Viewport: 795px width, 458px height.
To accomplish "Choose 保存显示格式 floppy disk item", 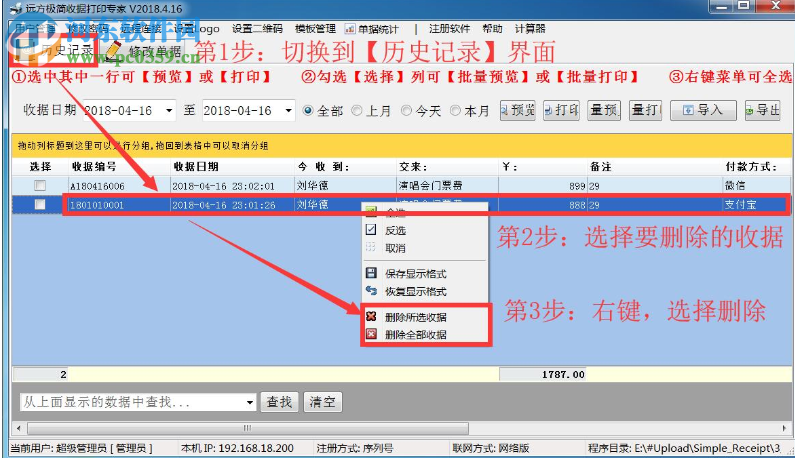I will pos(415,274).
